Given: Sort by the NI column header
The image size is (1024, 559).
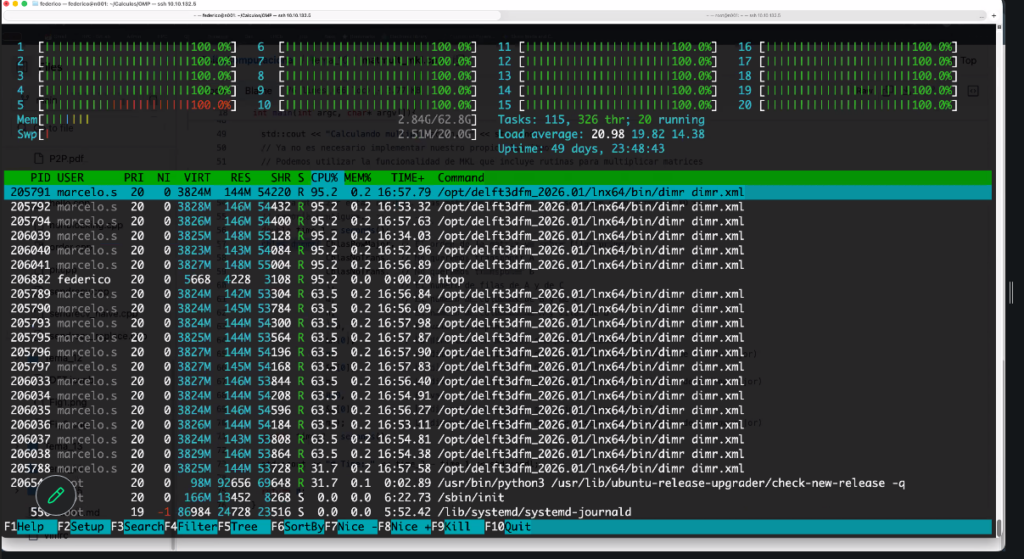Looking at the screenshot, I should coord(163,178).
